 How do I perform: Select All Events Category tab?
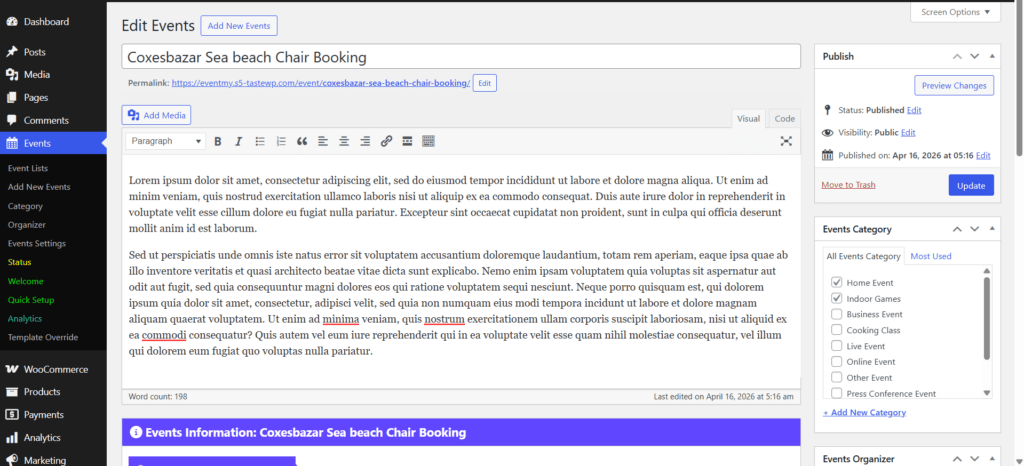tap(863, 256)
